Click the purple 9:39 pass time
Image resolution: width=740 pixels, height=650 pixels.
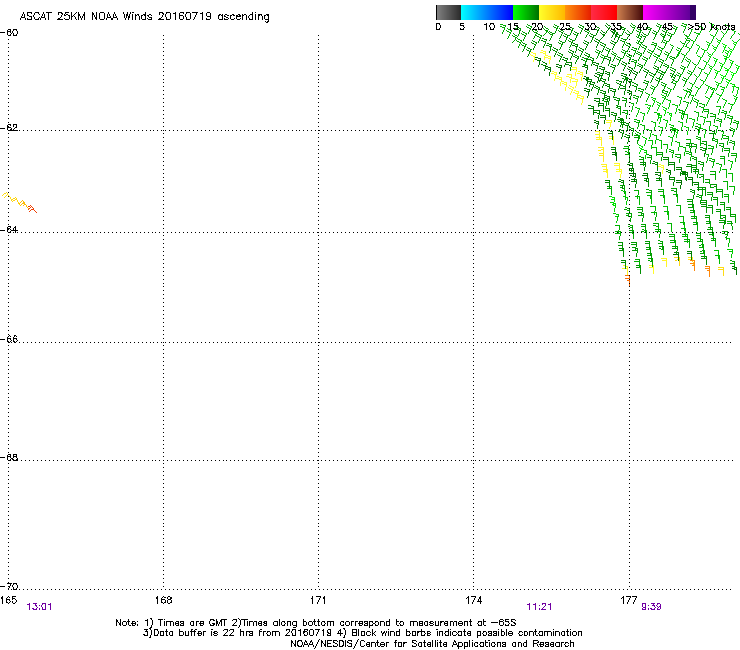(x=651, y=607)
